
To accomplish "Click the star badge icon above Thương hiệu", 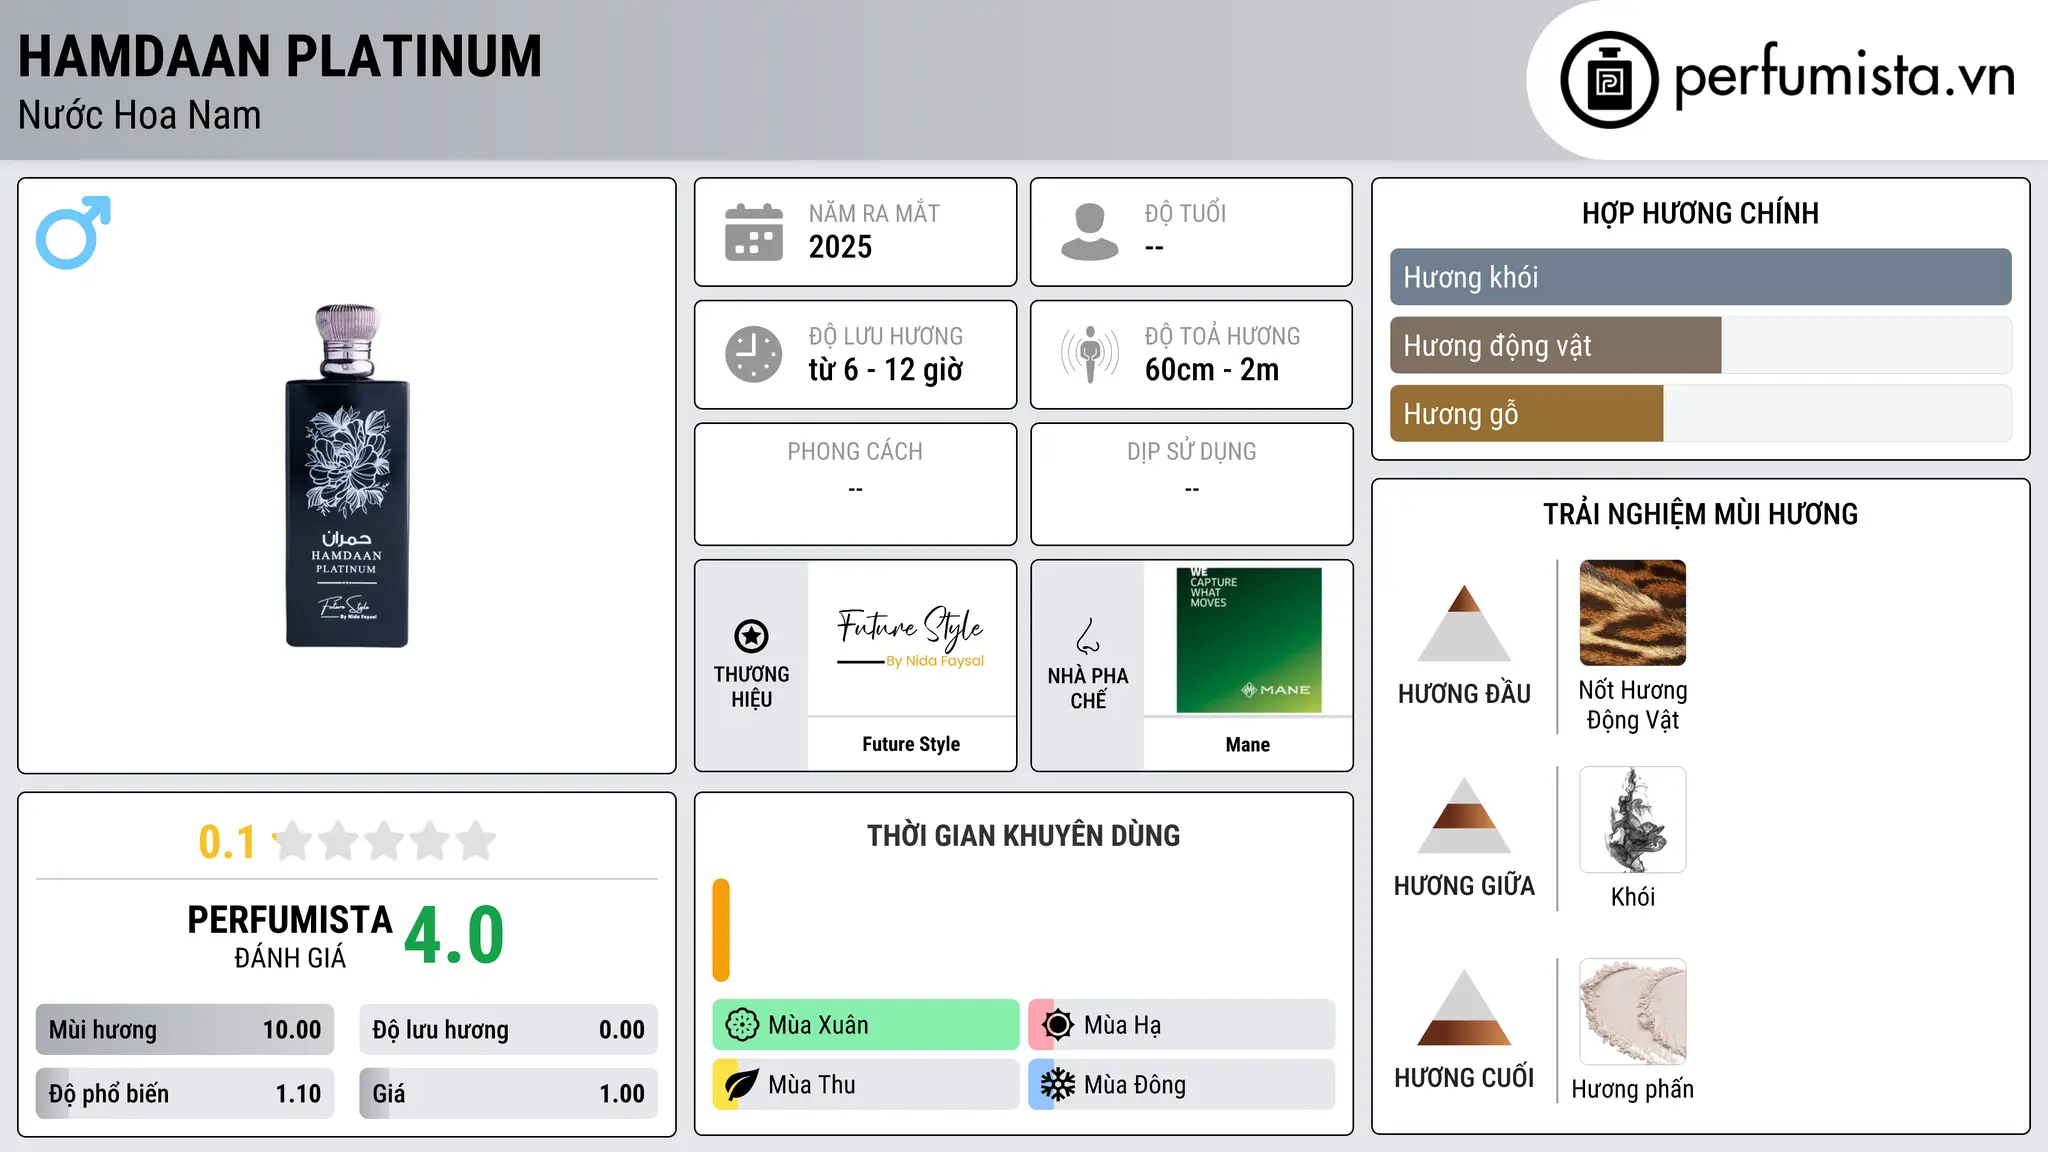I will pos(751,635).
